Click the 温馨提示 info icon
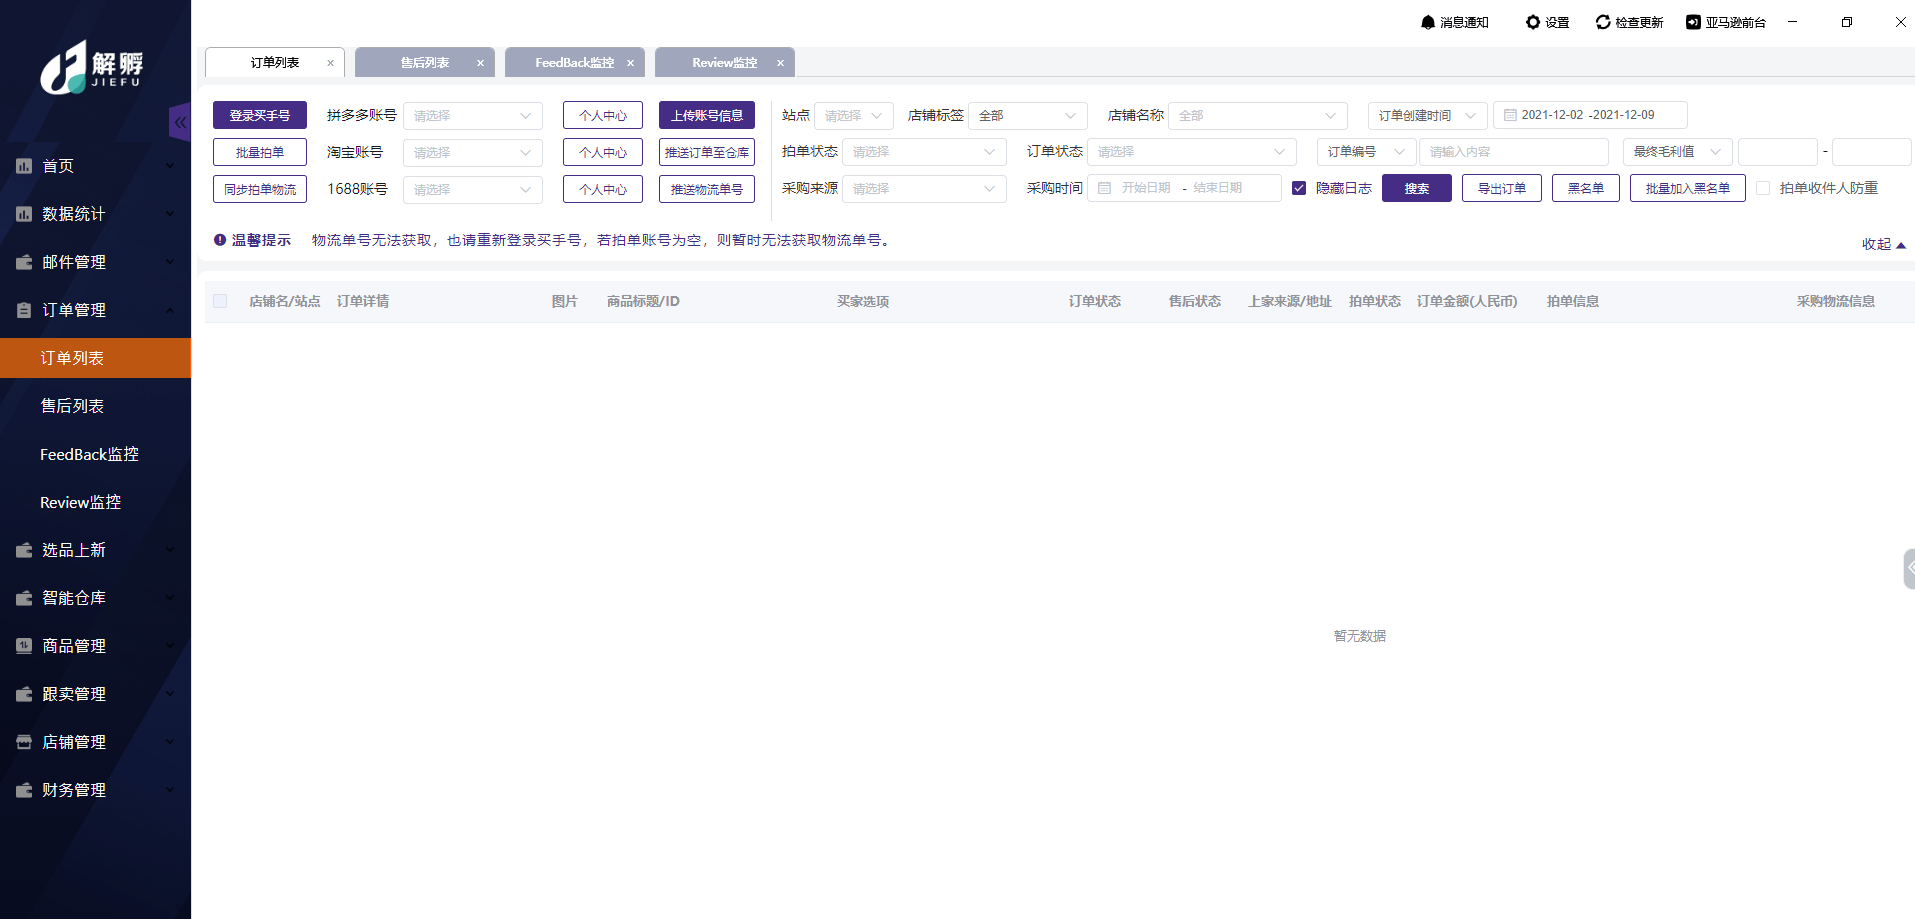This screenshot has height=919, width=1915. click(220, 240)
